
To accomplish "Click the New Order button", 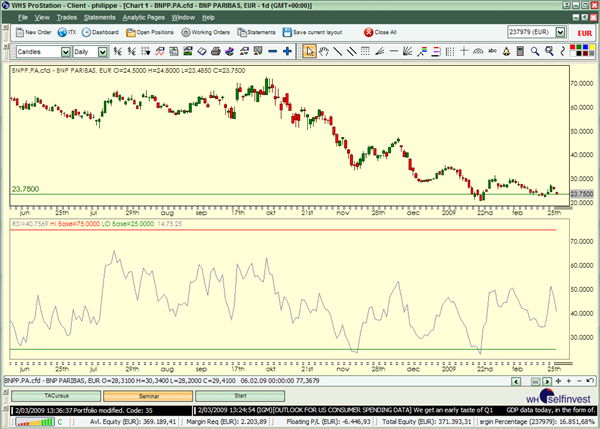I will [33, 33].
